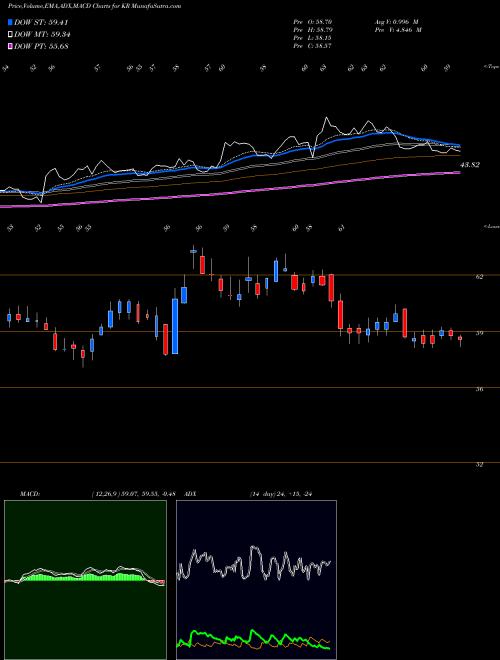
Task: Click the blue DOW ST legend swatch
Action: click(x=10, y=22)
